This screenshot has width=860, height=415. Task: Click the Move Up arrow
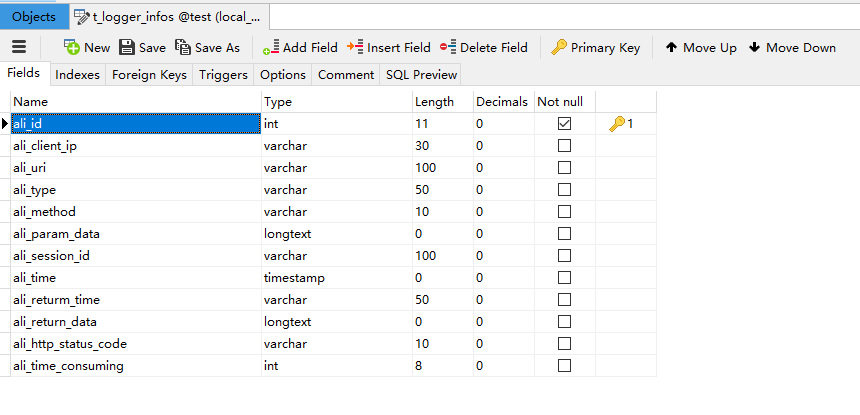(671, 47)
